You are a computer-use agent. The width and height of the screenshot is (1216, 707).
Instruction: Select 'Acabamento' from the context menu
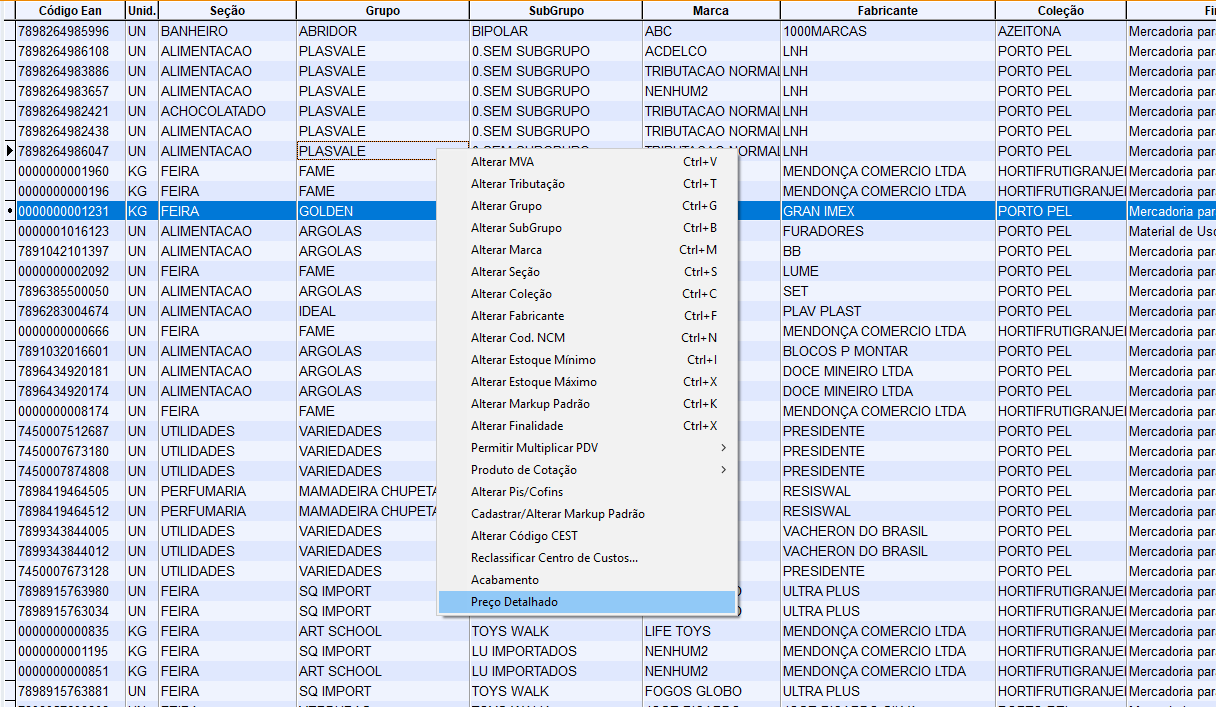point(504,580)
